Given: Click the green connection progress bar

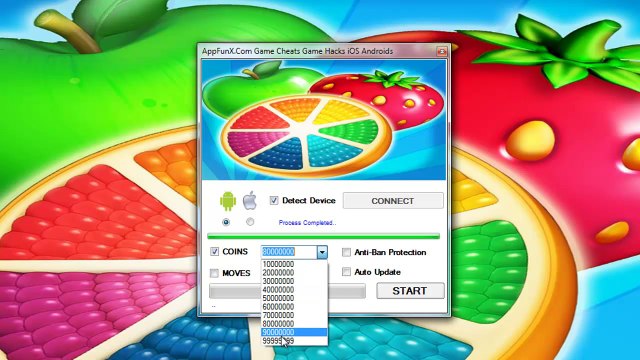Looking at the screenshot, I should point(323,236).
